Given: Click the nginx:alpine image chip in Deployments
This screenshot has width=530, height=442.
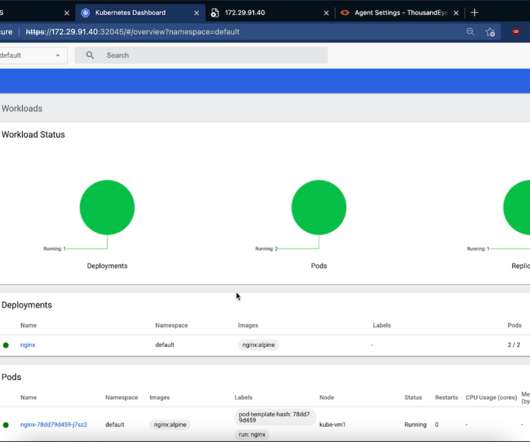Looking at the screenshot, I should click(259, 345).
